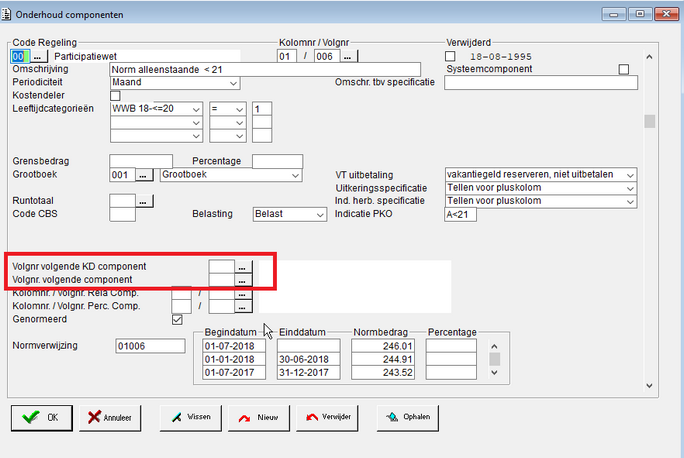Click the Runtotaal input field
Screen dimensions: 684x458
pyautogui.click(x=123, y=201)
